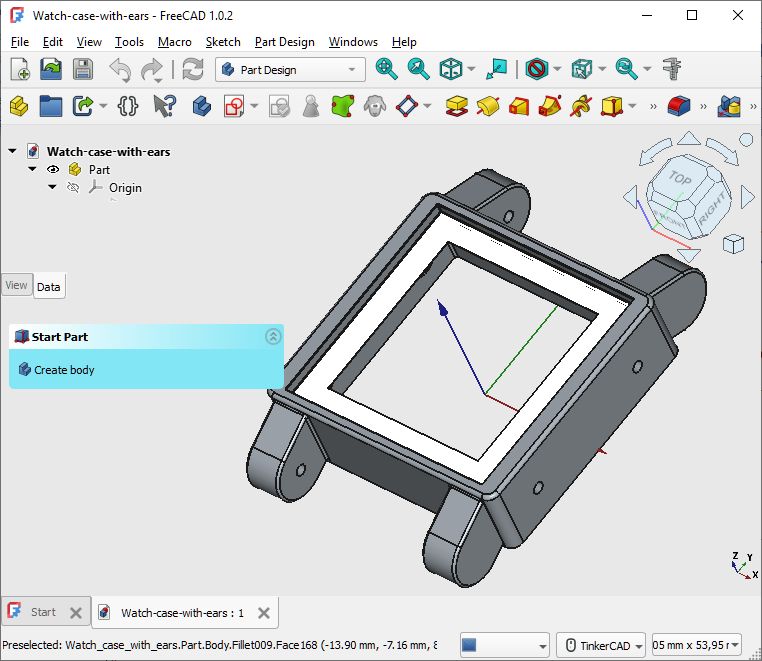Click the link export arrow icon
This screenshot has width=762, height=661.
point(83,106)
